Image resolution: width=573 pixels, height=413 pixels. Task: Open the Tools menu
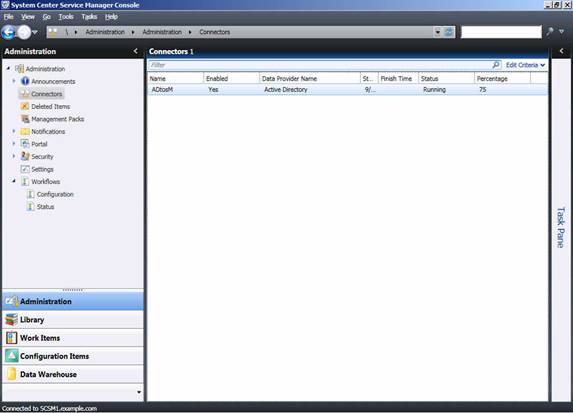click(x=66, y=17)
